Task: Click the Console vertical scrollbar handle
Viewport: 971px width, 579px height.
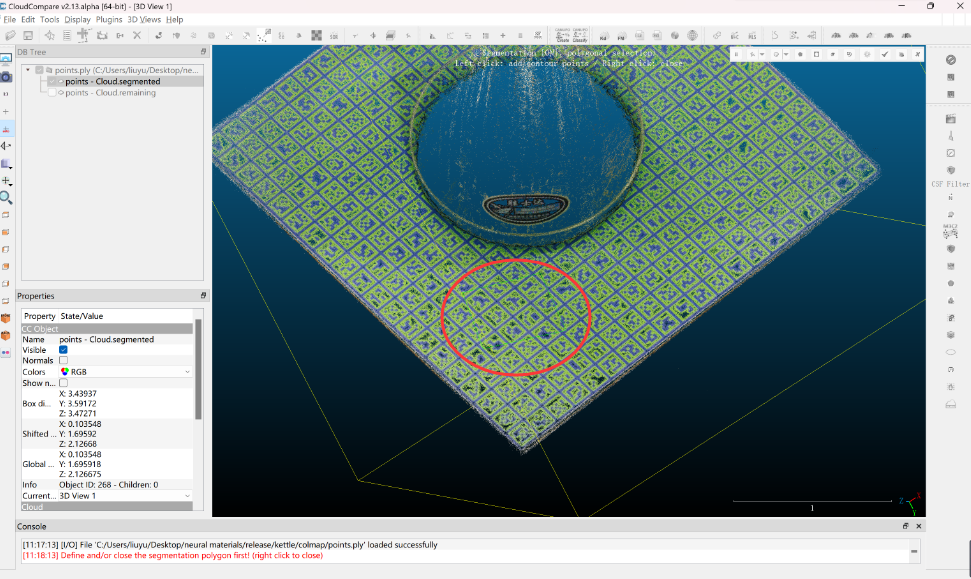Action: point(914,551)
